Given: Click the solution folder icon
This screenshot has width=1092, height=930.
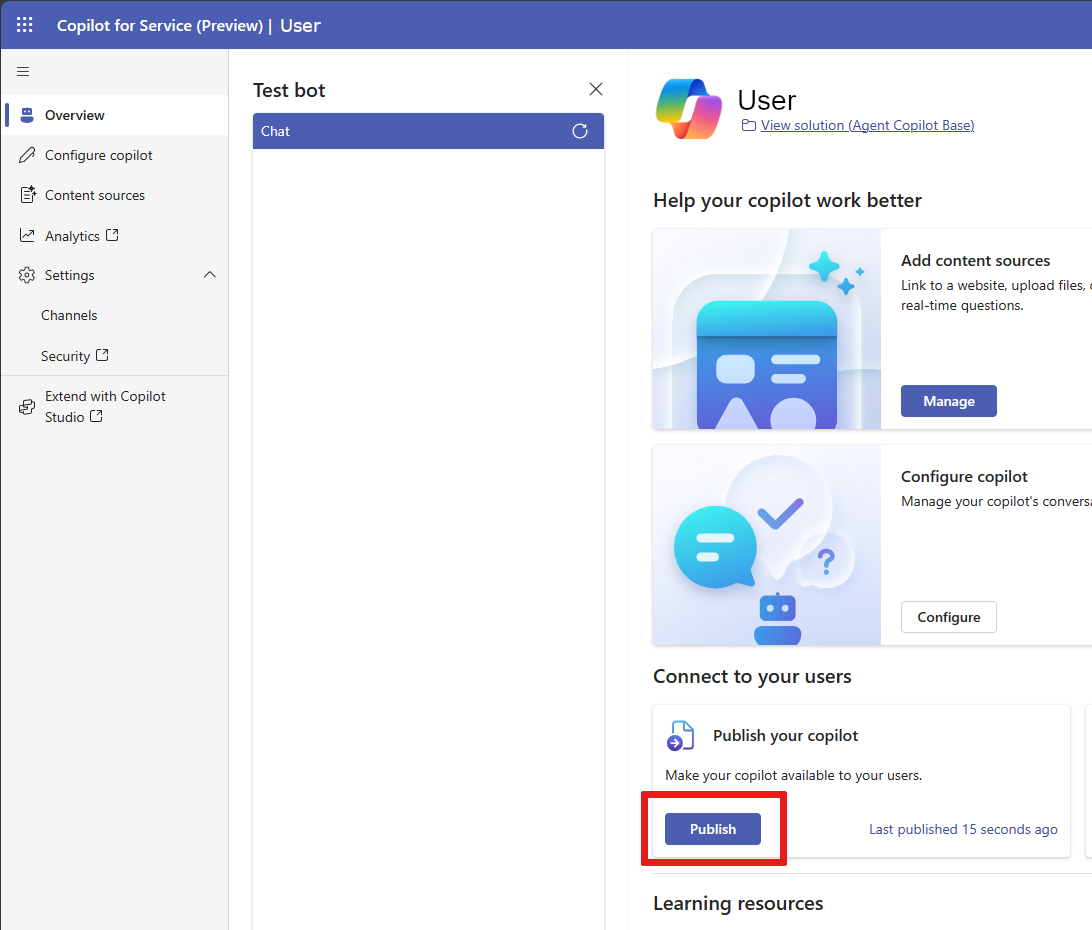Looking at the screenshot, I should (x=749, y=125).
